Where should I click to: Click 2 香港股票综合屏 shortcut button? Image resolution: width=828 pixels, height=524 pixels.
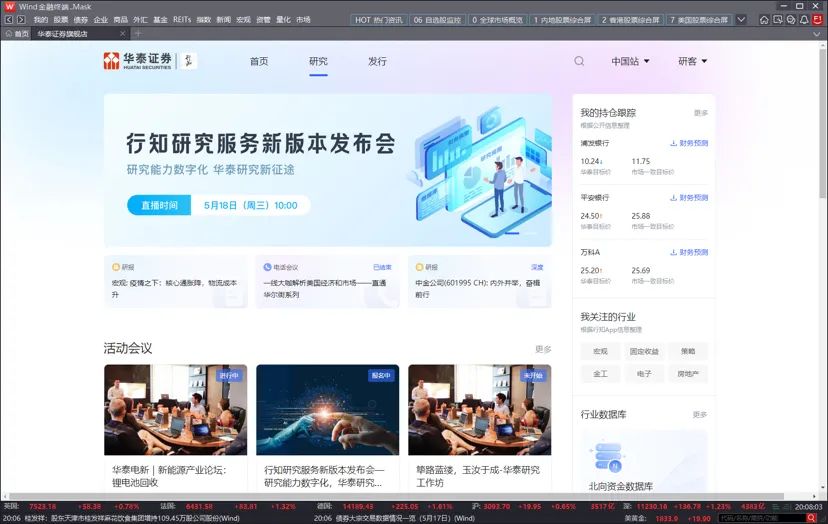point(631,20)
